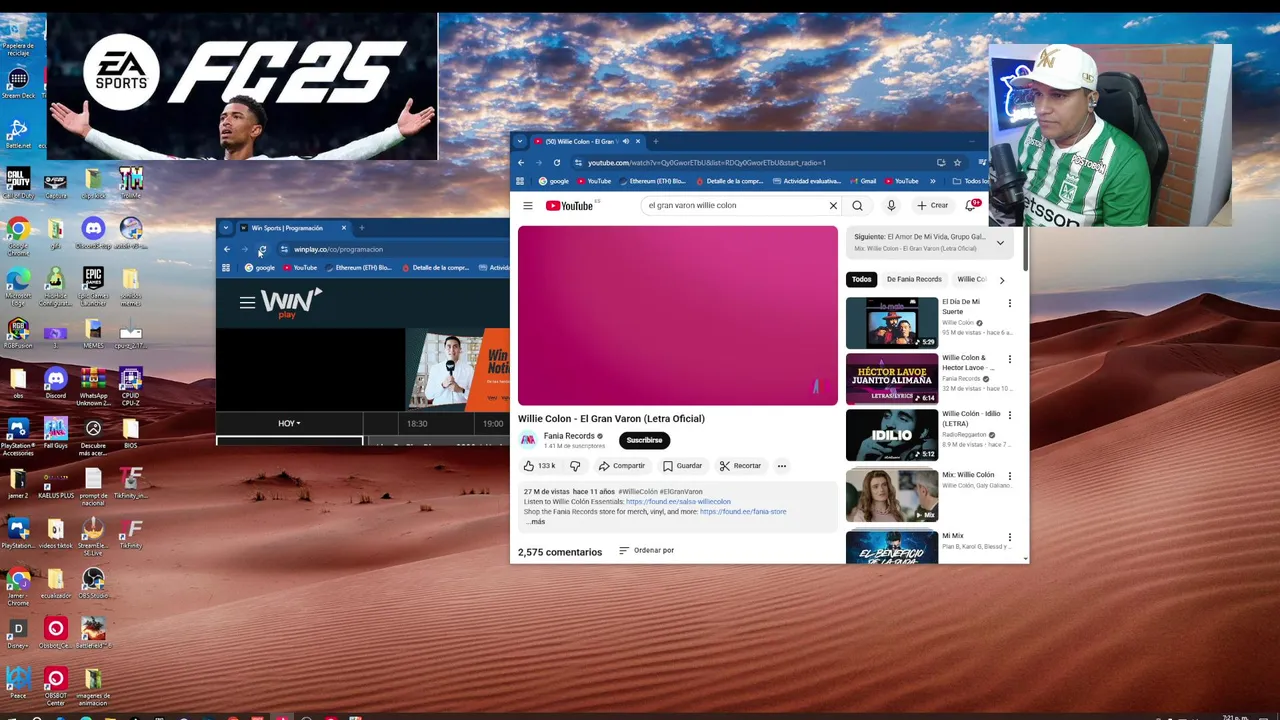Dislike the Willie Colon video
1280x720 pixels.
(x=575, y=466)
